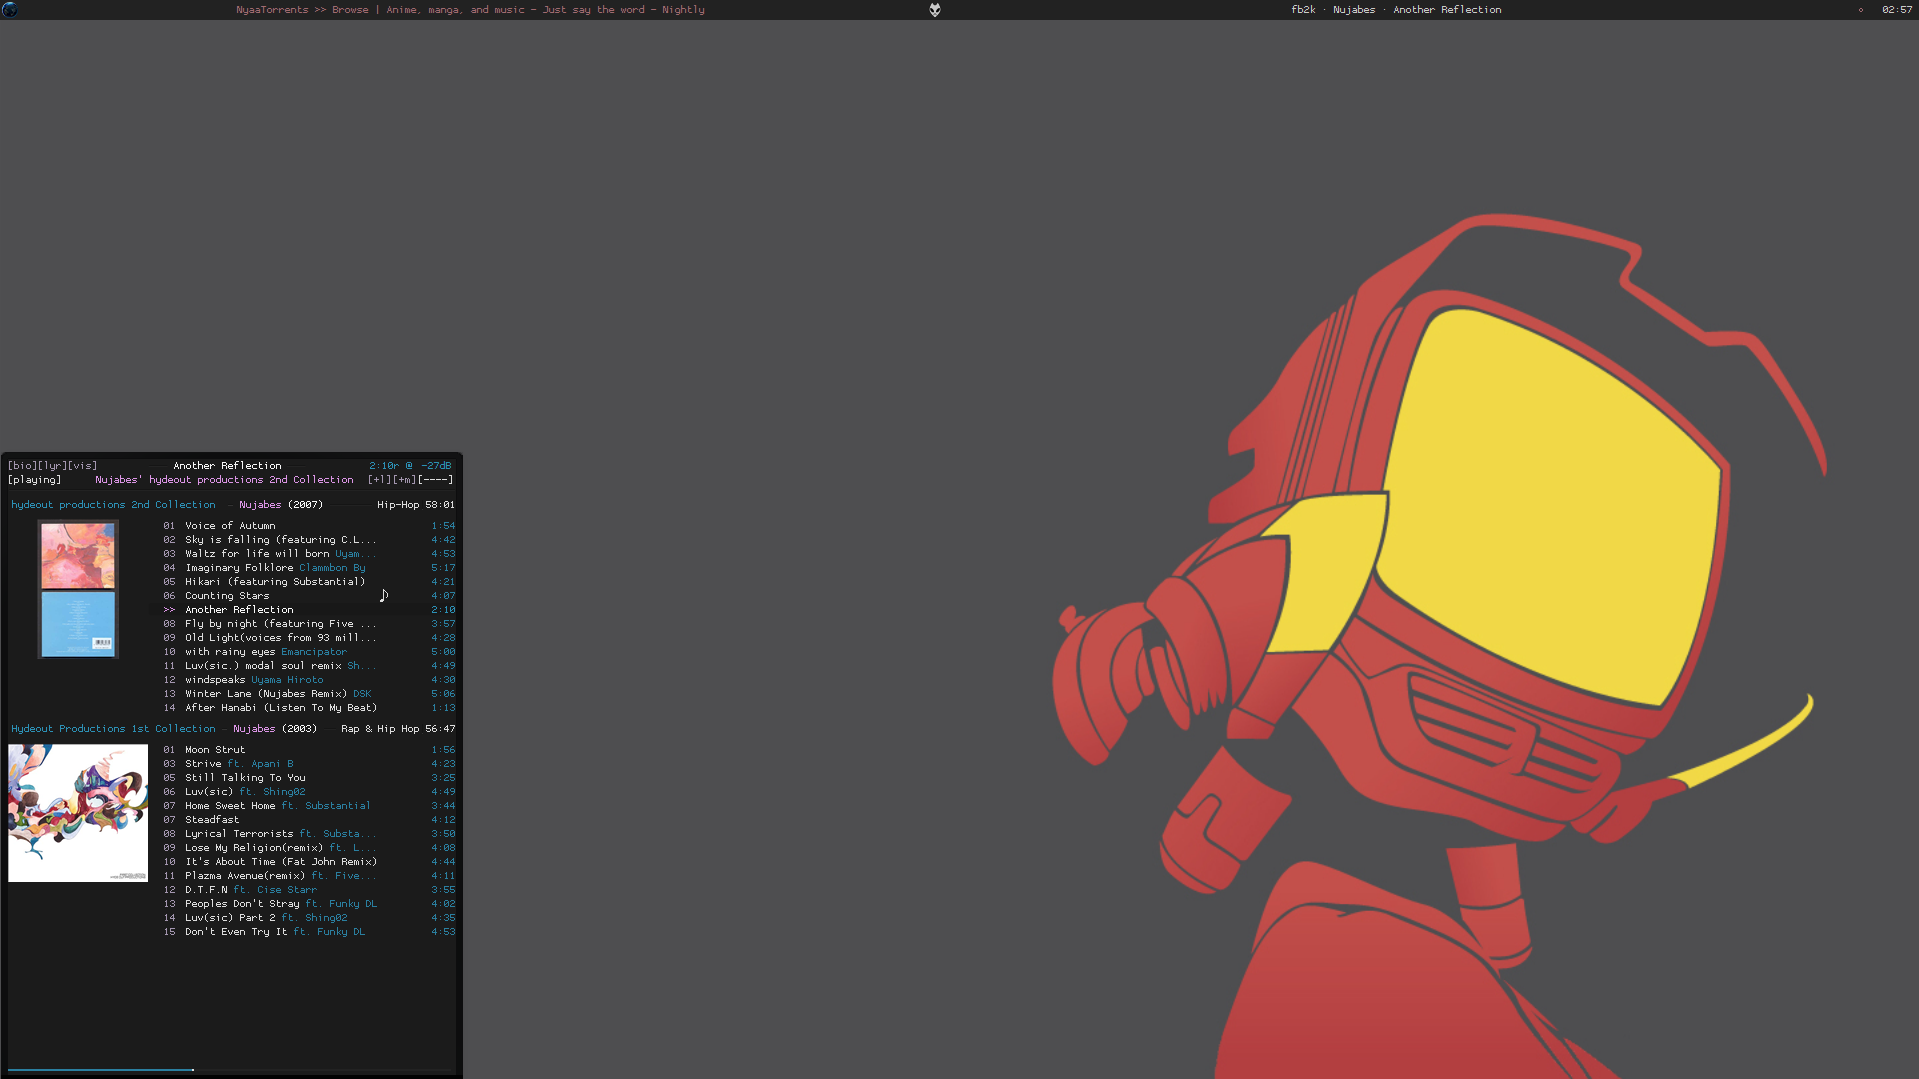Toggle the [vis] visualization view
The width and height of the screenshot is (1919, 1079).
[82, 466]
